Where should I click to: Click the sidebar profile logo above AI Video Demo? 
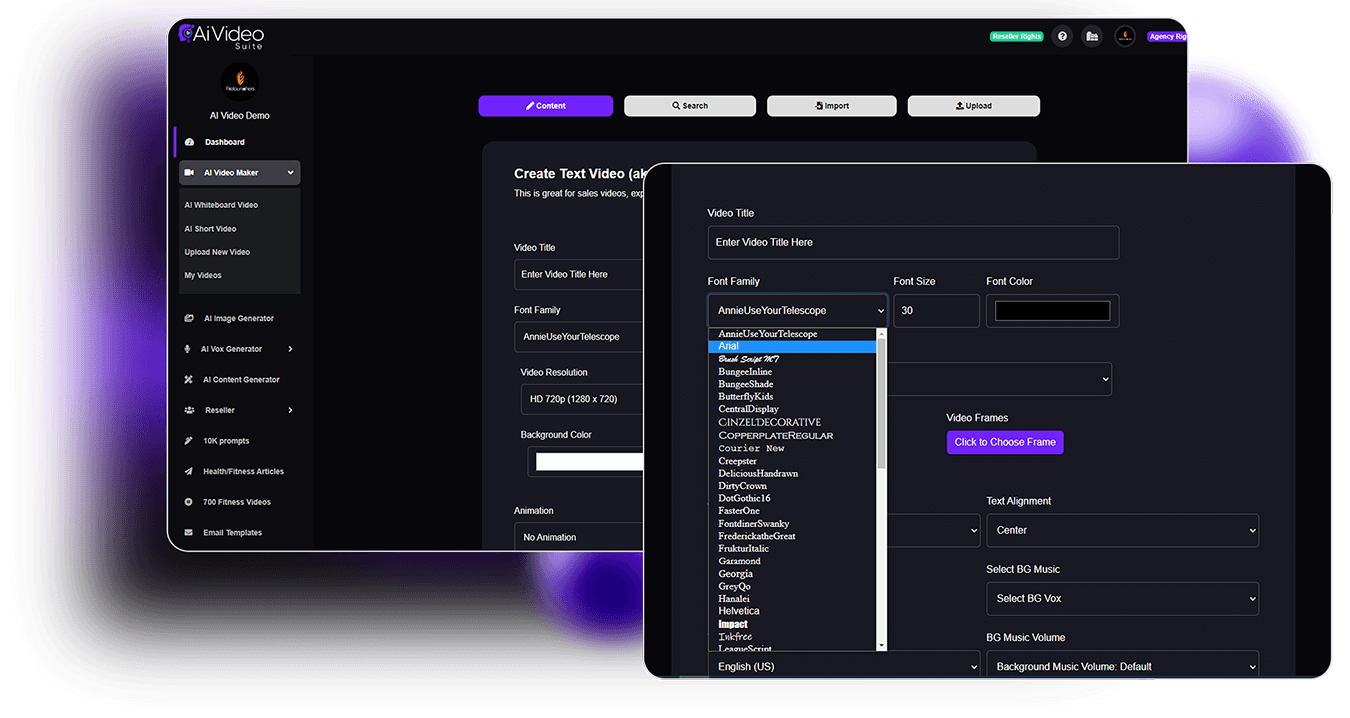point(239,83)
